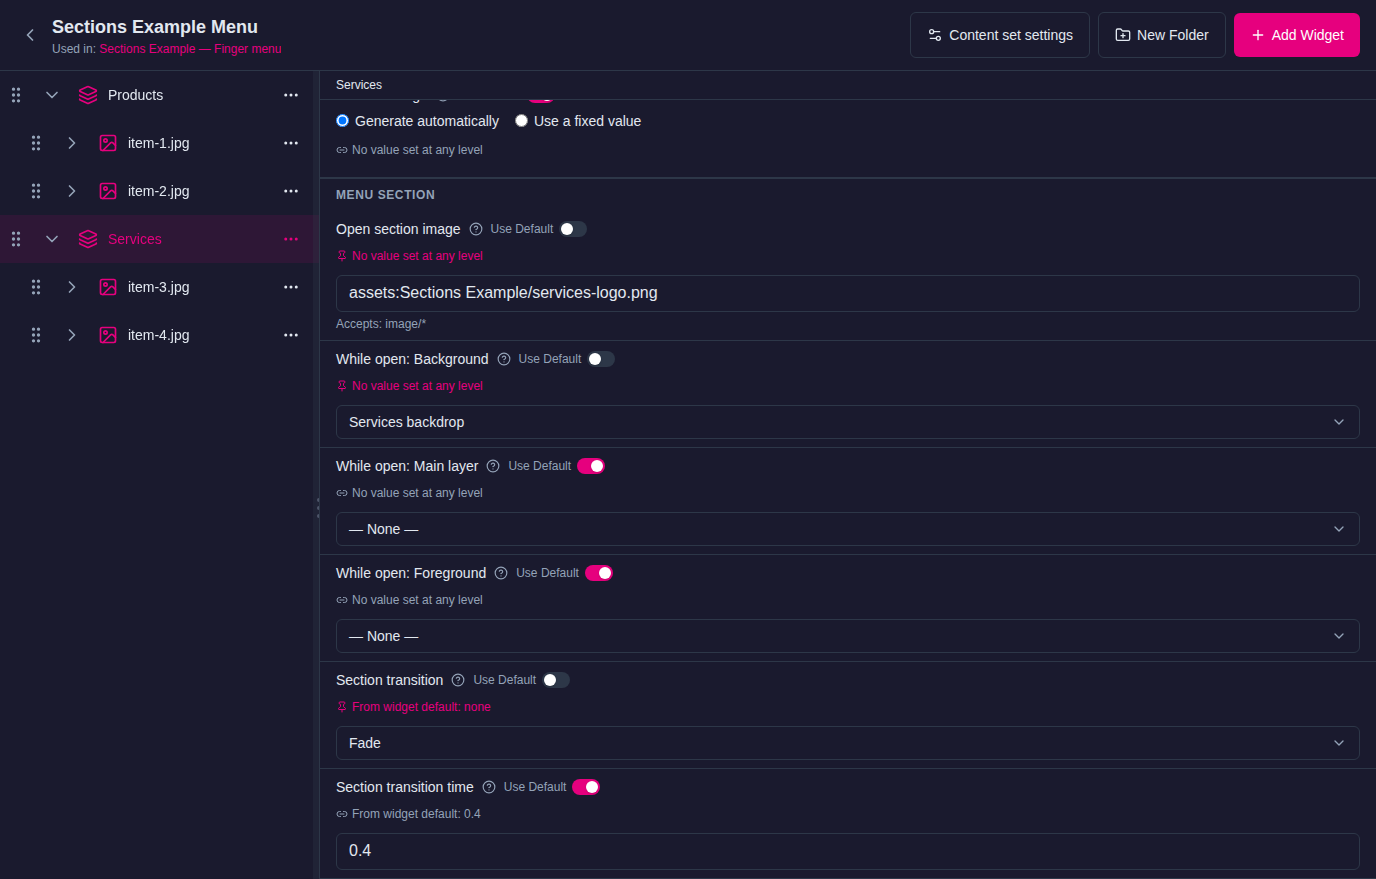Open more options for Products folder
1376x879 pixels.
point(291,95)
